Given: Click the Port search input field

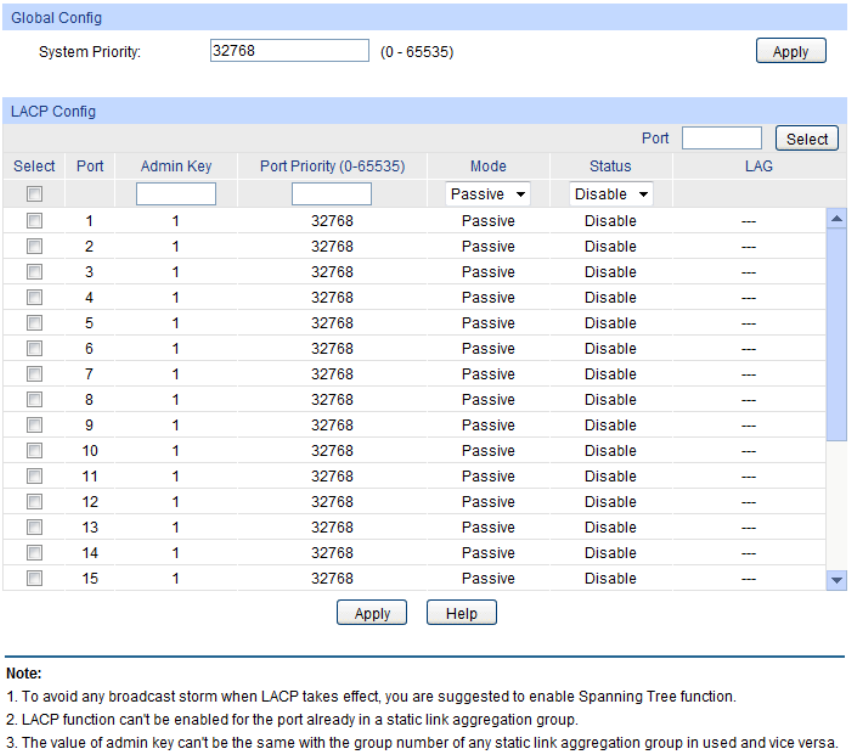Looking at the screenshot, I should click(x=721, y=139).
